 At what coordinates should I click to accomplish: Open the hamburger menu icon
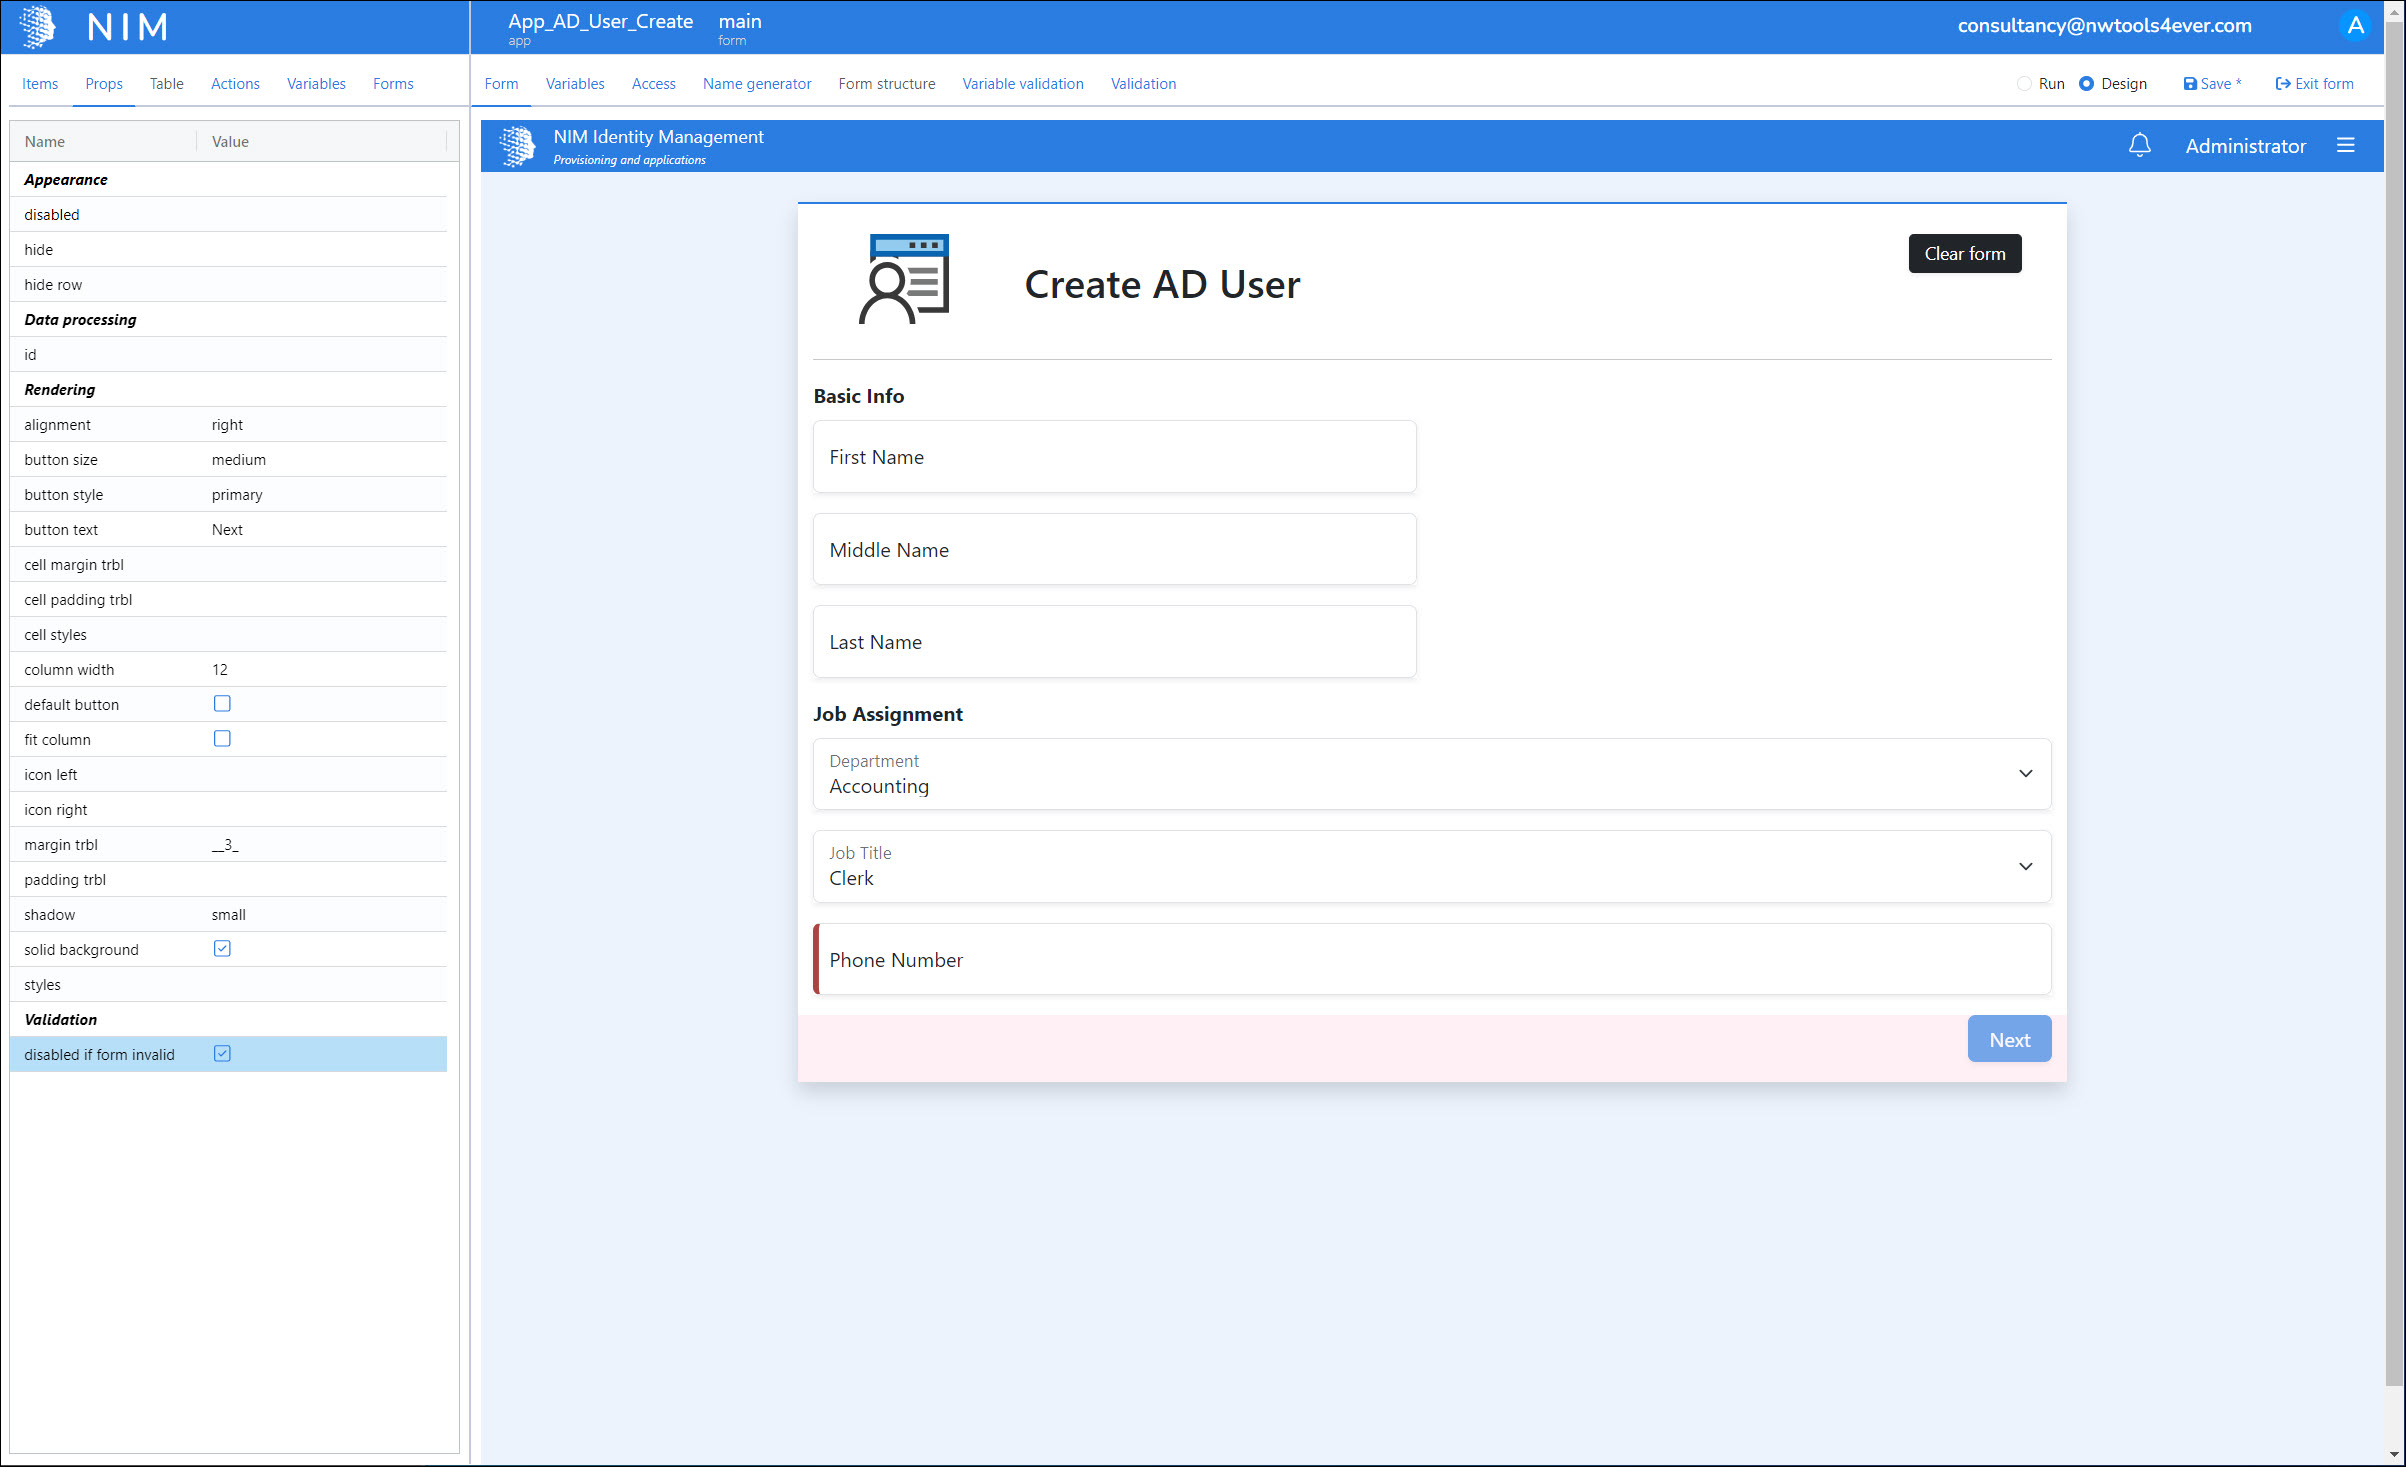(2345, 146)
